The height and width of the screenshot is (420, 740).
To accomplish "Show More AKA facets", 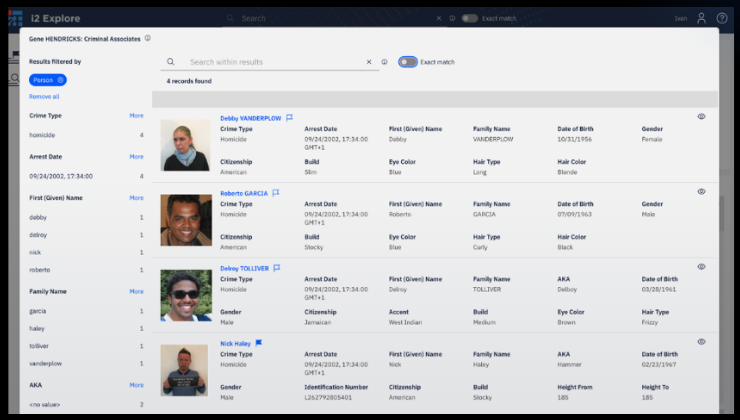I will point(136,385).
